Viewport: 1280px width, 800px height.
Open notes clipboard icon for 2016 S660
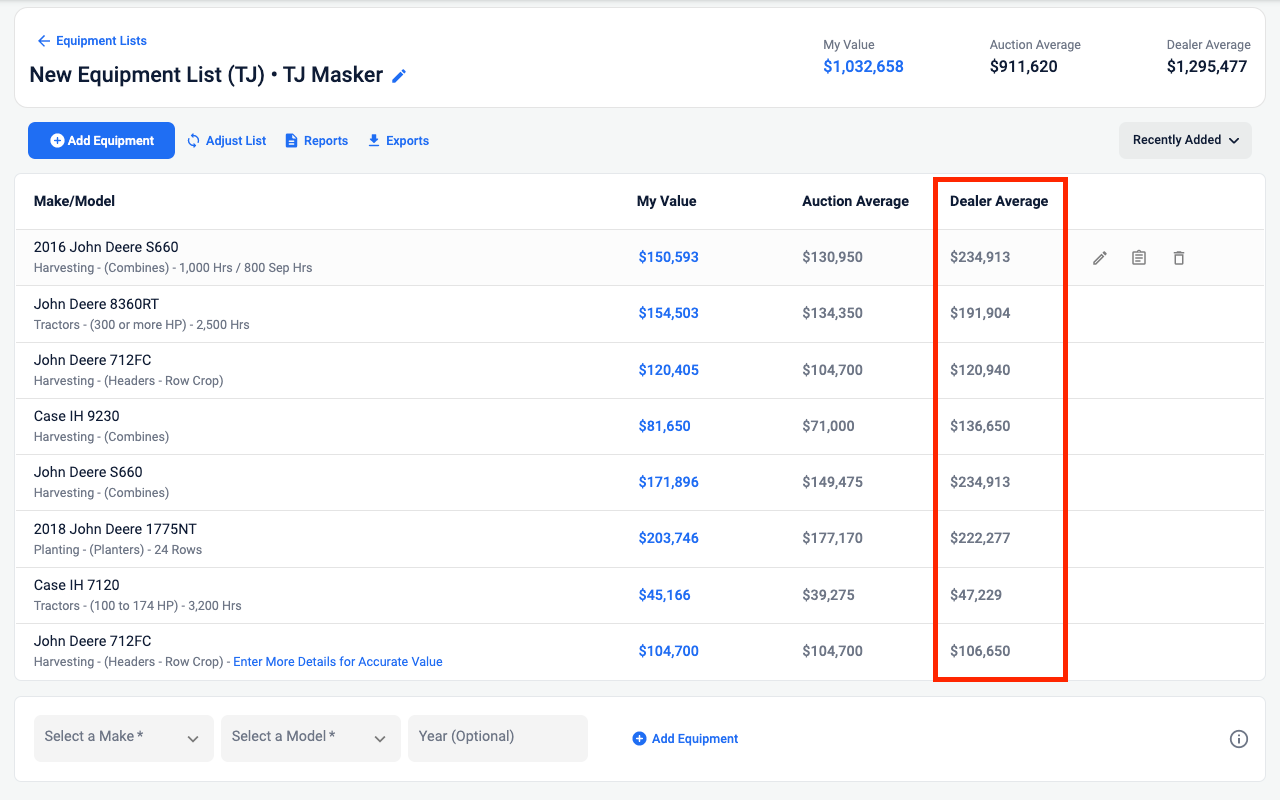1139,258
